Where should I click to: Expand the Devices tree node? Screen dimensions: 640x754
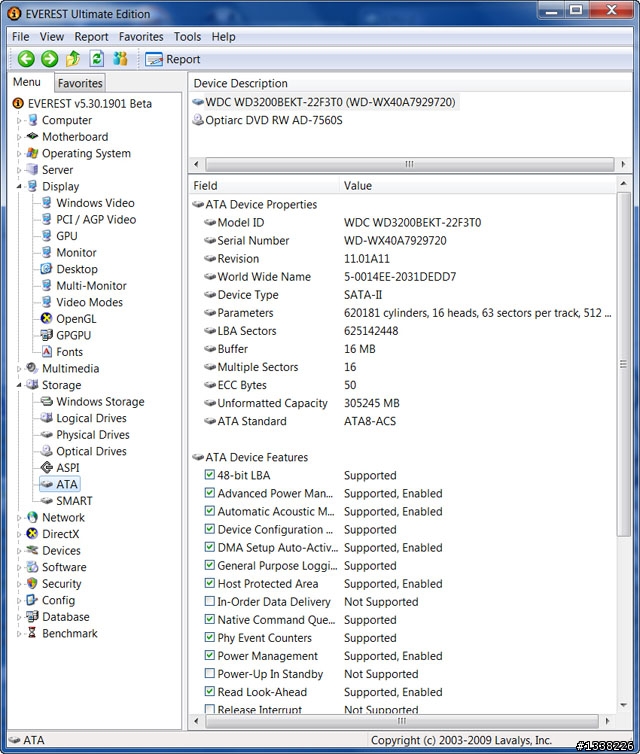click(x=19, y=551)
